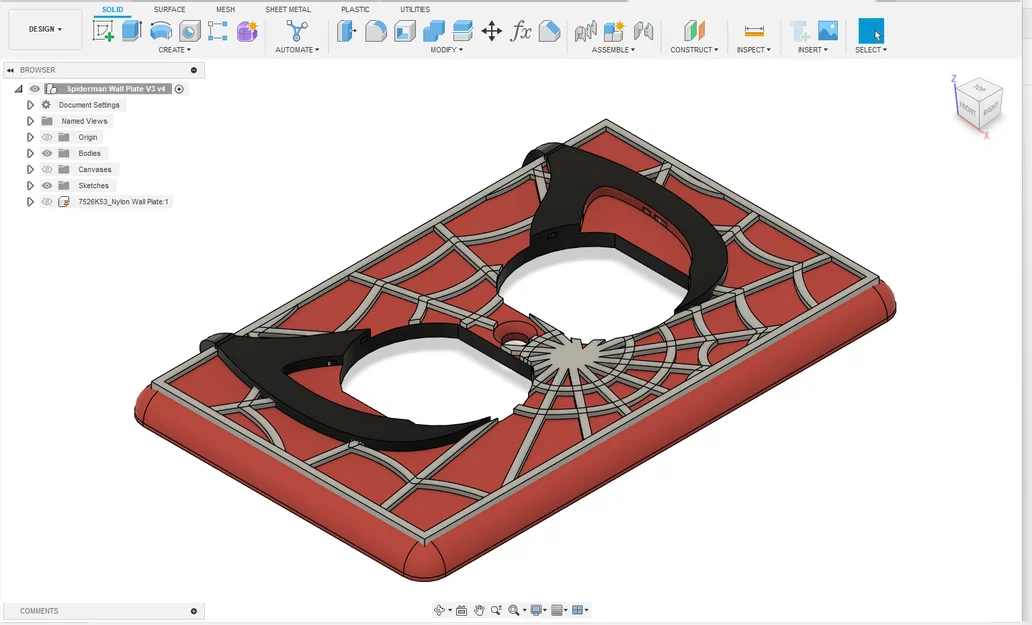Toggle visibility of Canvases folder
This screenshot has width=1032, height=625.
(47, 170)
